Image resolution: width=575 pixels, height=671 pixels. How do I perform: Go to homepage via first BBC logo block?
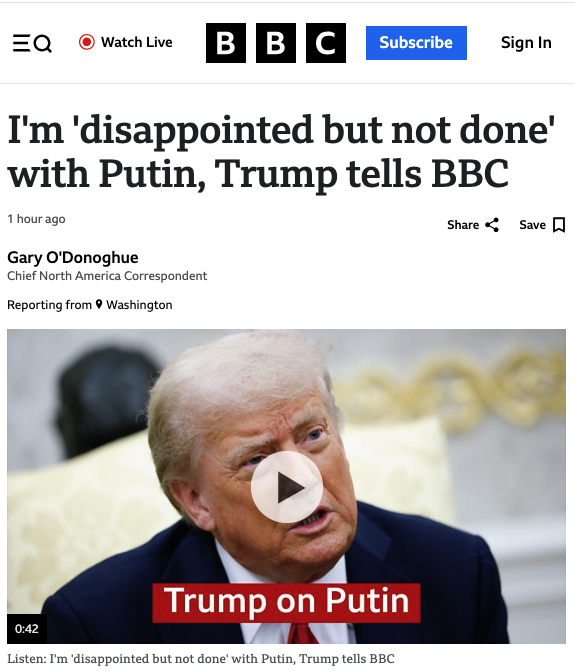[x=226, y=43]
